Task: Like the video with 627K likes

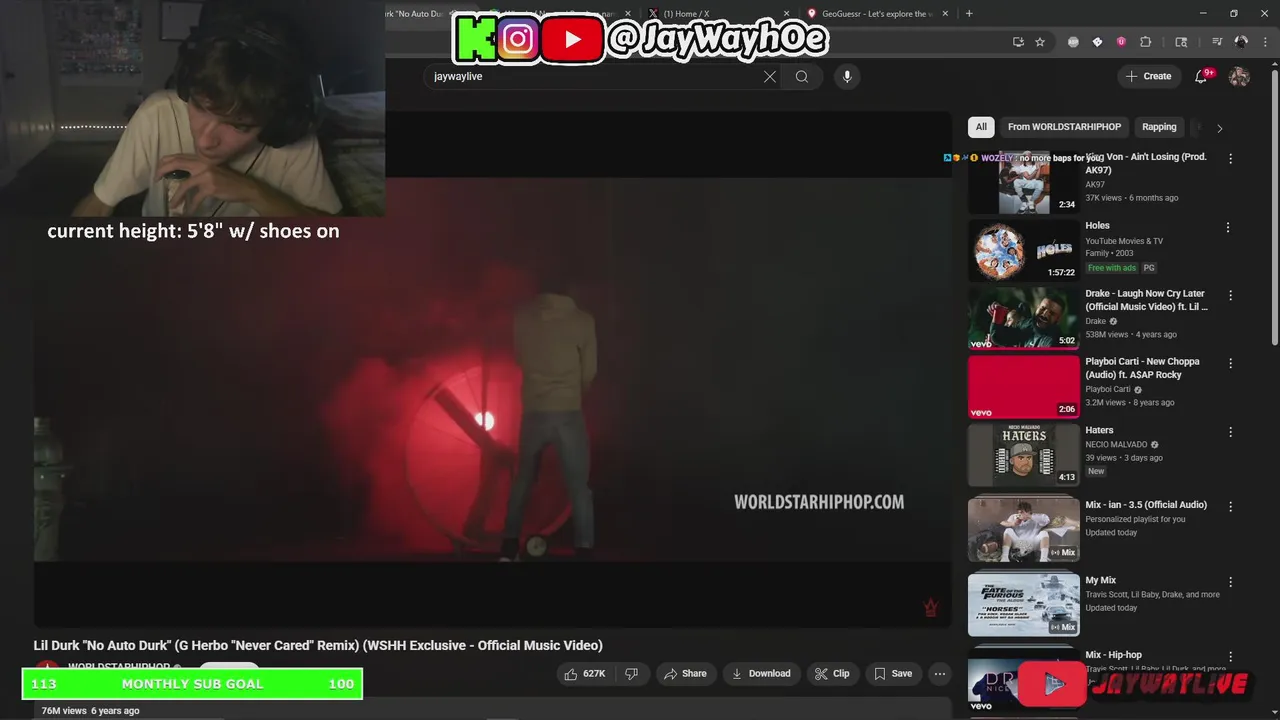Action: pos(586,674)
